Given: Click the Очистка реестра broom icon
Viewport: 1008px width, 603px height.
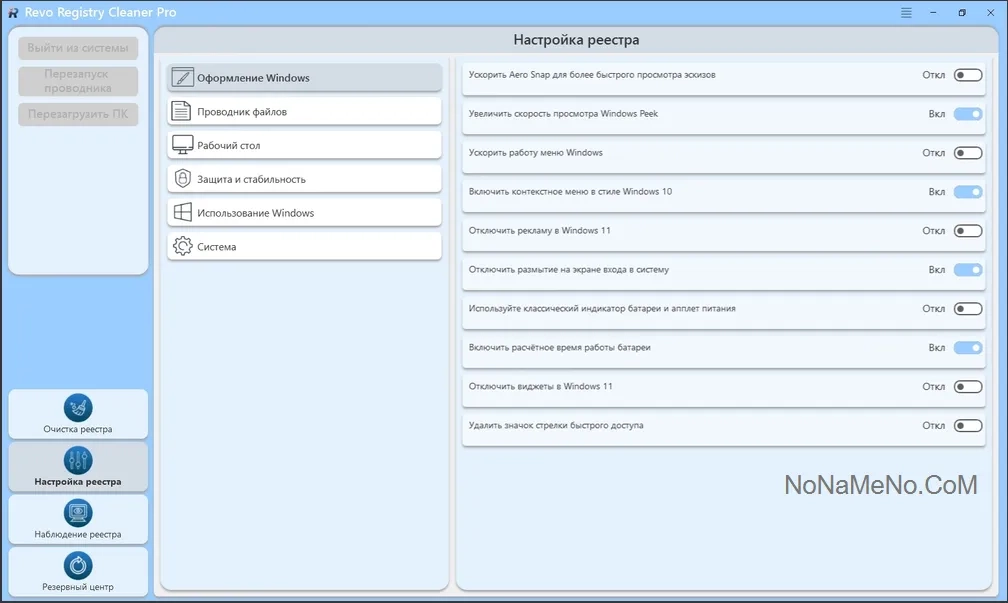Looking at the screenshot, I should coord(78,407).
